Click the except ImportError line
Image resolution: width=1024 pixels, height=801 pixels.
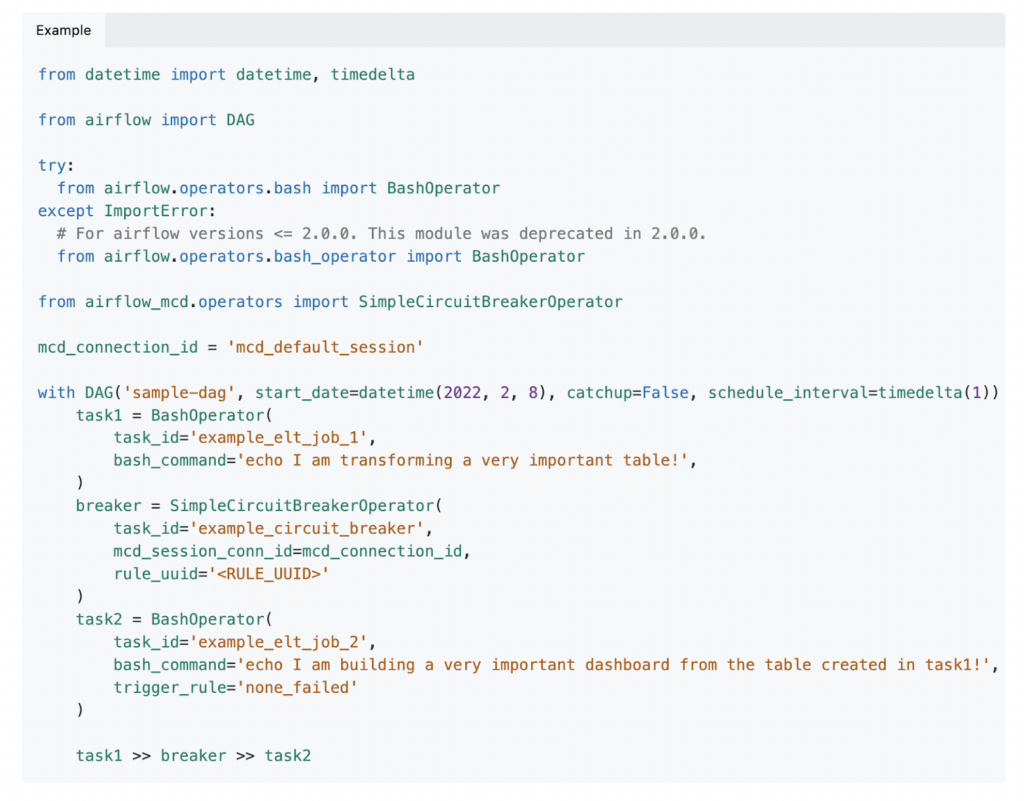point(127,211)
